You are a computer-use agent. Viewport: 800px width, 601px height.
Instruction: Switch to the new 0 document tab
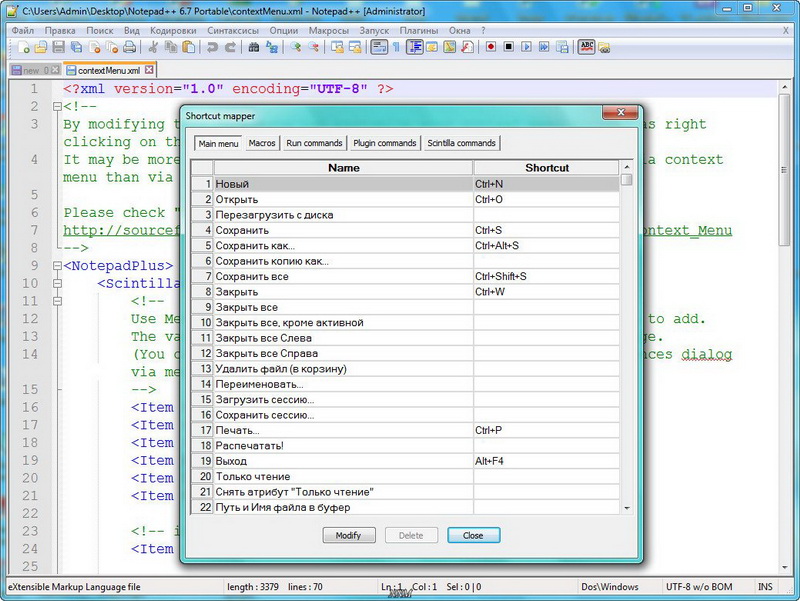[35, 70]
